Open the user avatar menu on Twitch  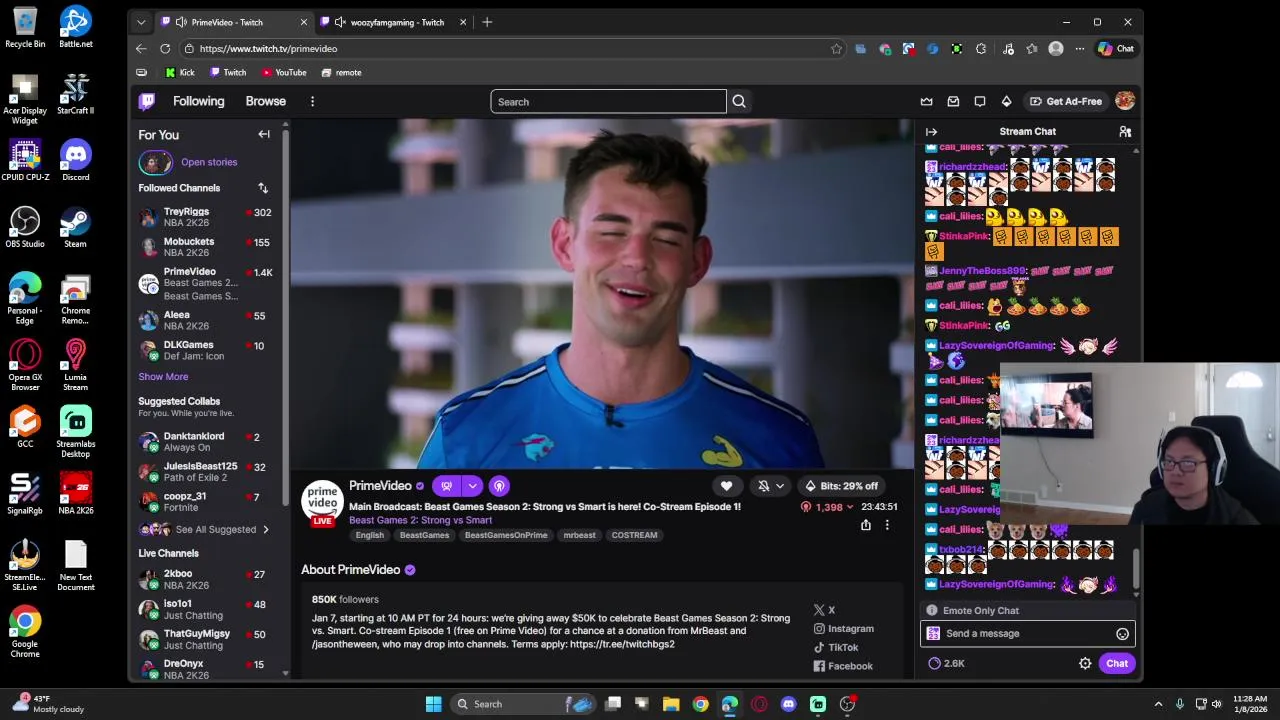point(1125,101)
